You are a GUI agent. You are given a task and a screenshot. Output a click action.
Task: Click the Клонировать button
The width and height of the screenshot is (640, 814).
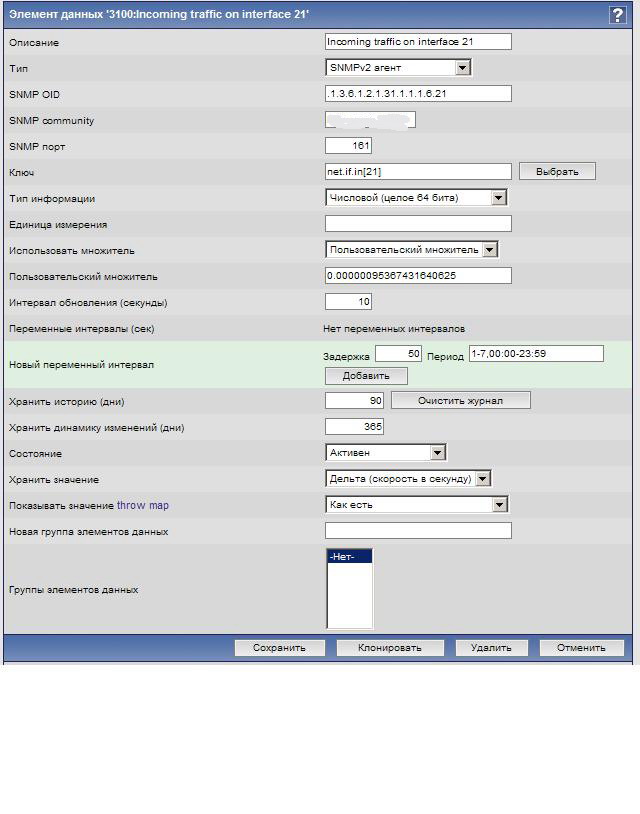point(390,648)
